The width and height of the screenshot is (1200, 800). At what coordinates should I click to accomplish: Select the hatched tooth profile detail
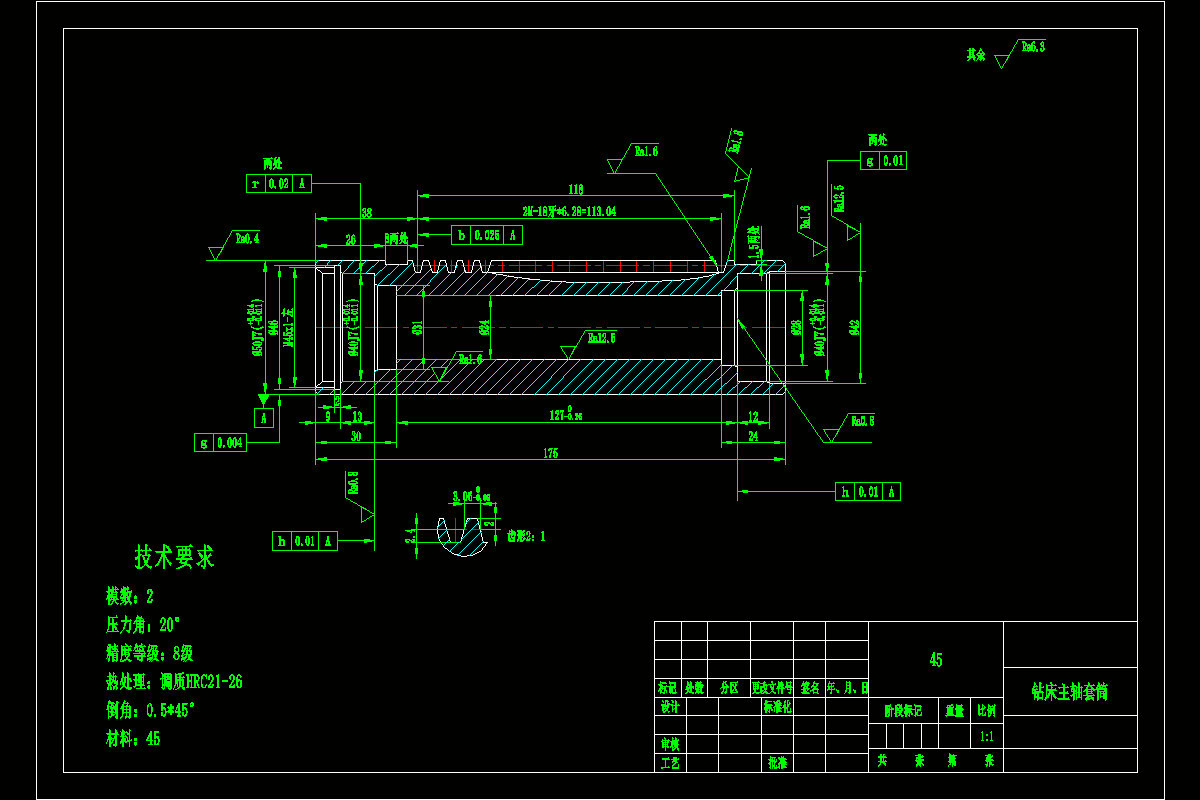pyautogui.click(x=461, y=537)
